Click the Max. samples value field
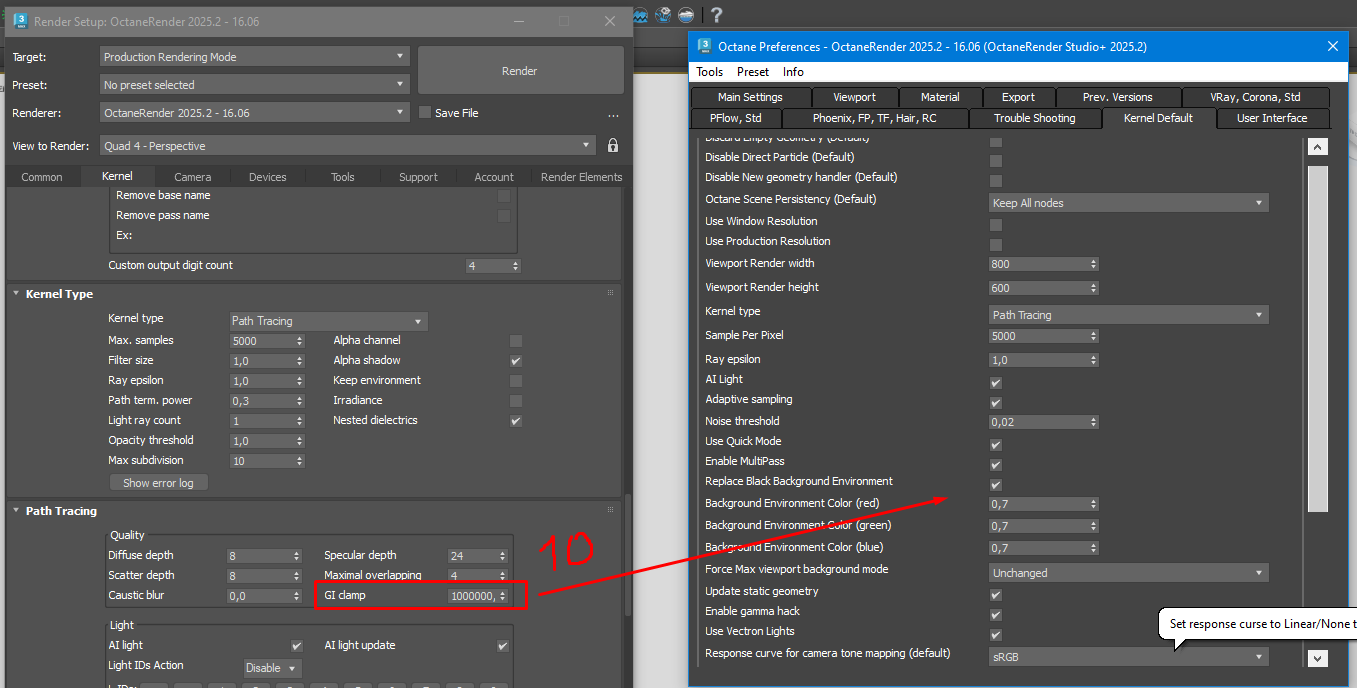This screenshot has width=1357, height=688. tap(260, 341)
